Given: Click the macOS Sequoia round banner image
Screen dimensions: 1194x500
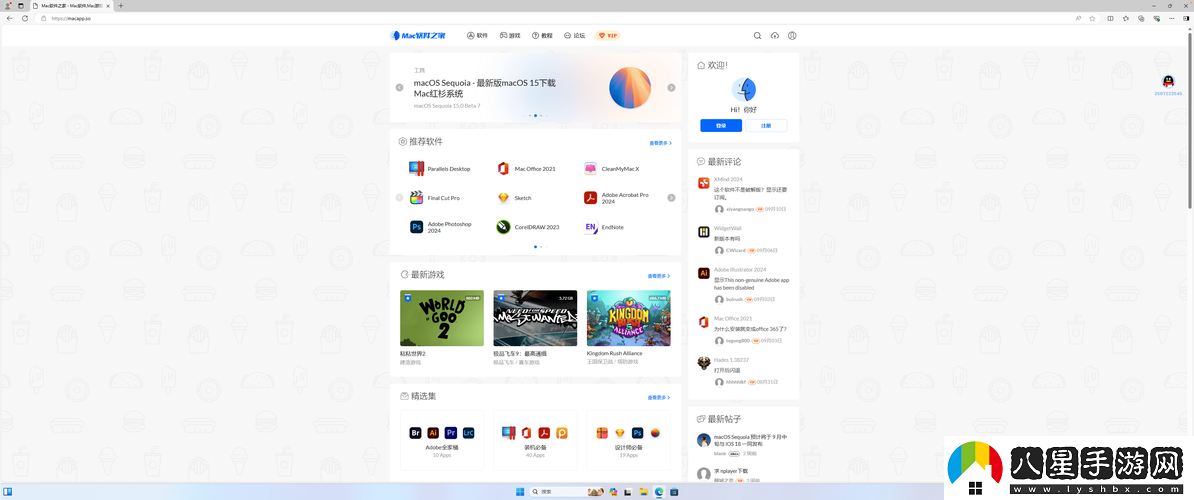Looking at the screenshot, I should click(x=630, y=88).
